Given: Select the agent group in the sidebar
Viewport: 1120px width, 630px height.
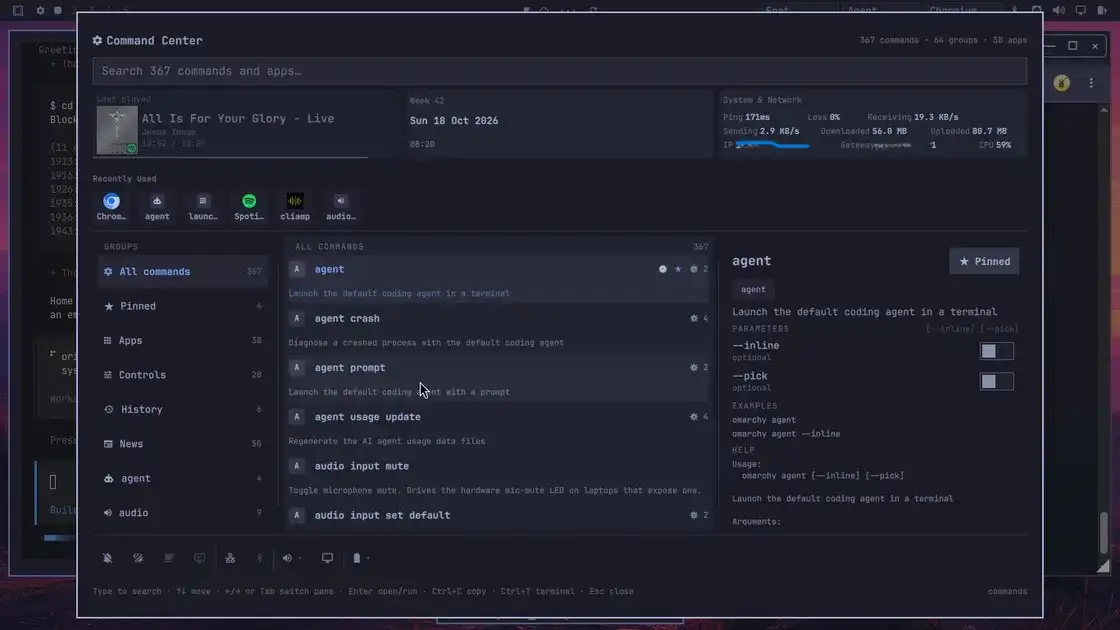Looking at the screenshot, I should (x=183, y=478).
